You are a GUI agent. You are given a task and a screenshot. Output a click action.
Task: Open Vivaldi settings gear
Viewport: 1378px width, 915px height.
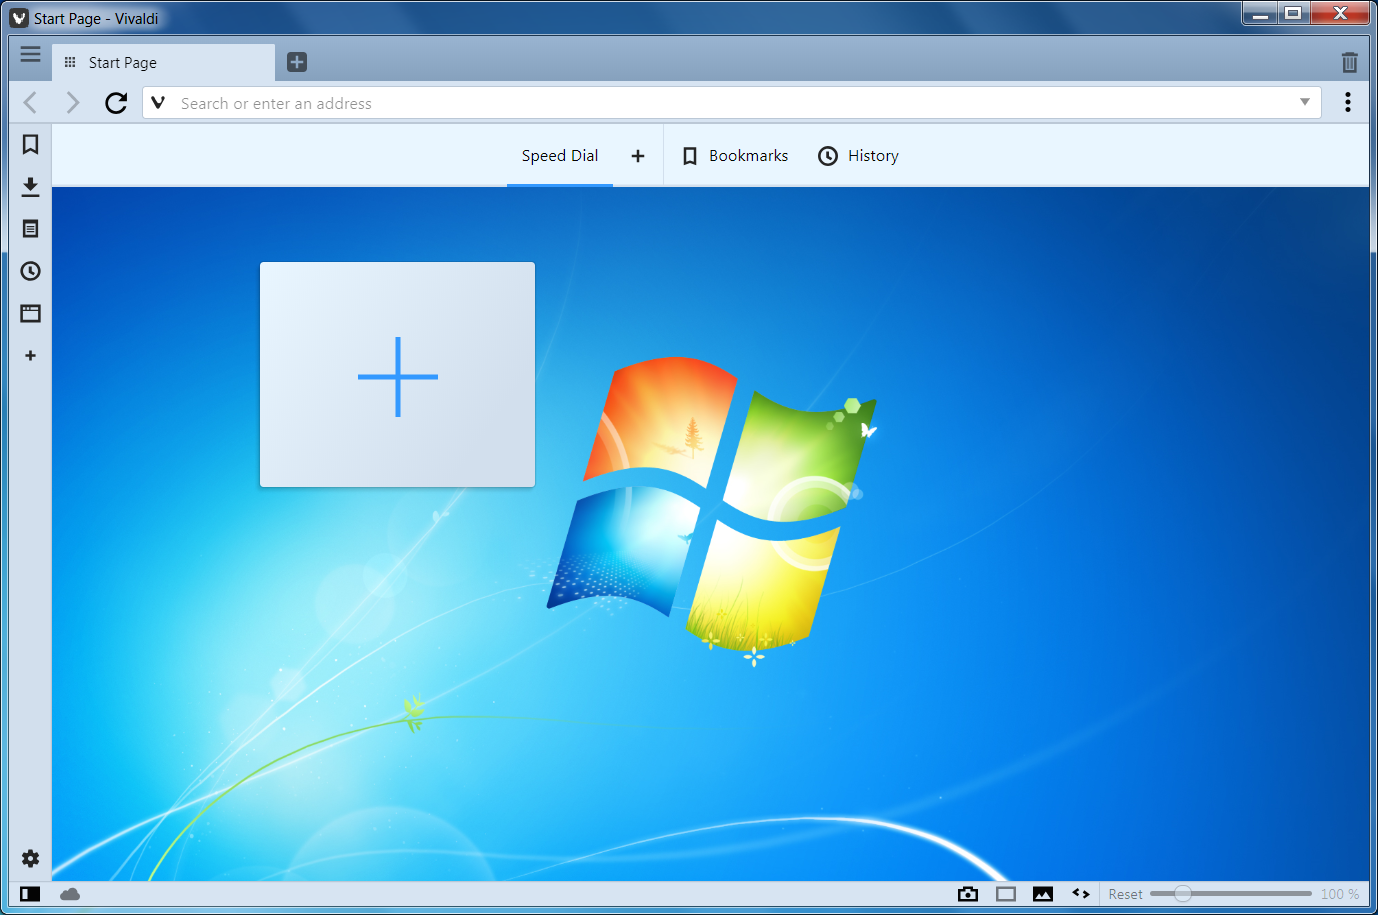coord(30,859)
